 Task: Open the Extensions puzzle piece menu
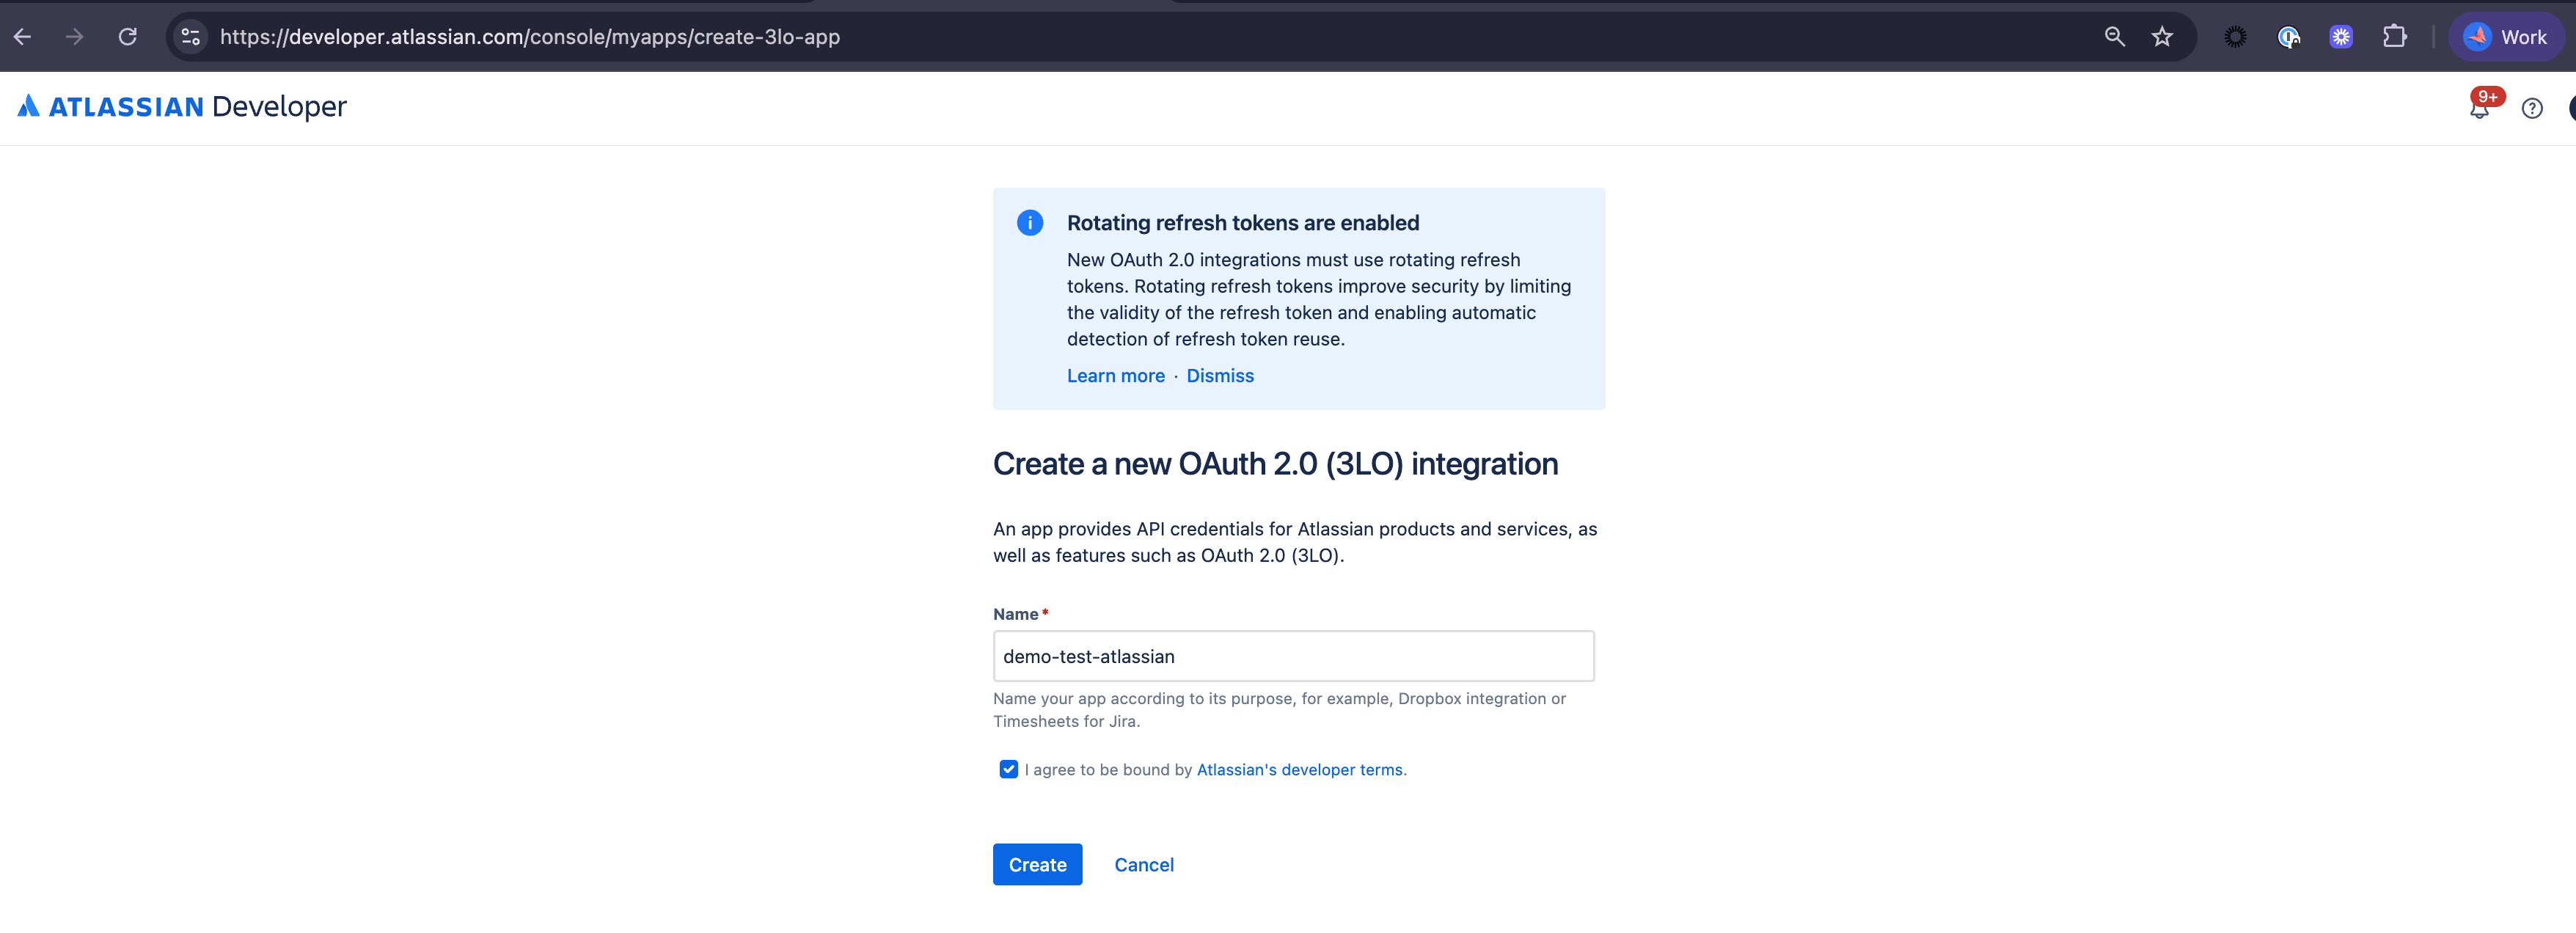coord(2394,37)
